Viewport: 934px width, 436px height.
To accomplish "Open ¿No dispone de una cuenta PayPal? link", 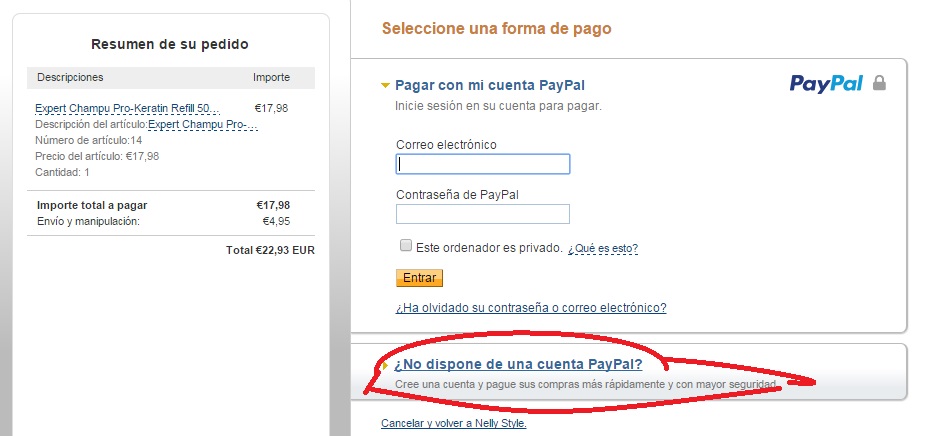I will 519,364.
